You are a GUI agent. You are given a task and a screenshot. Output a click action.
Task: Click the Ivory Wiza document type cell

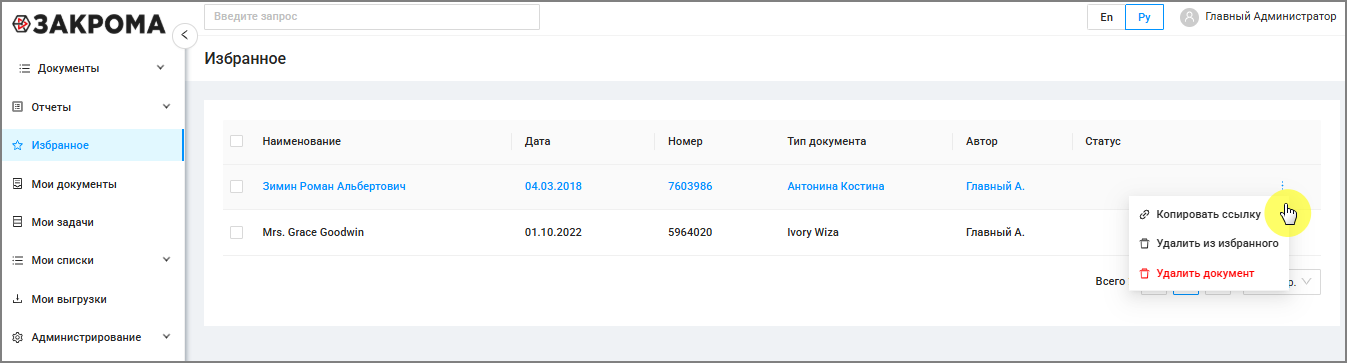812,232
